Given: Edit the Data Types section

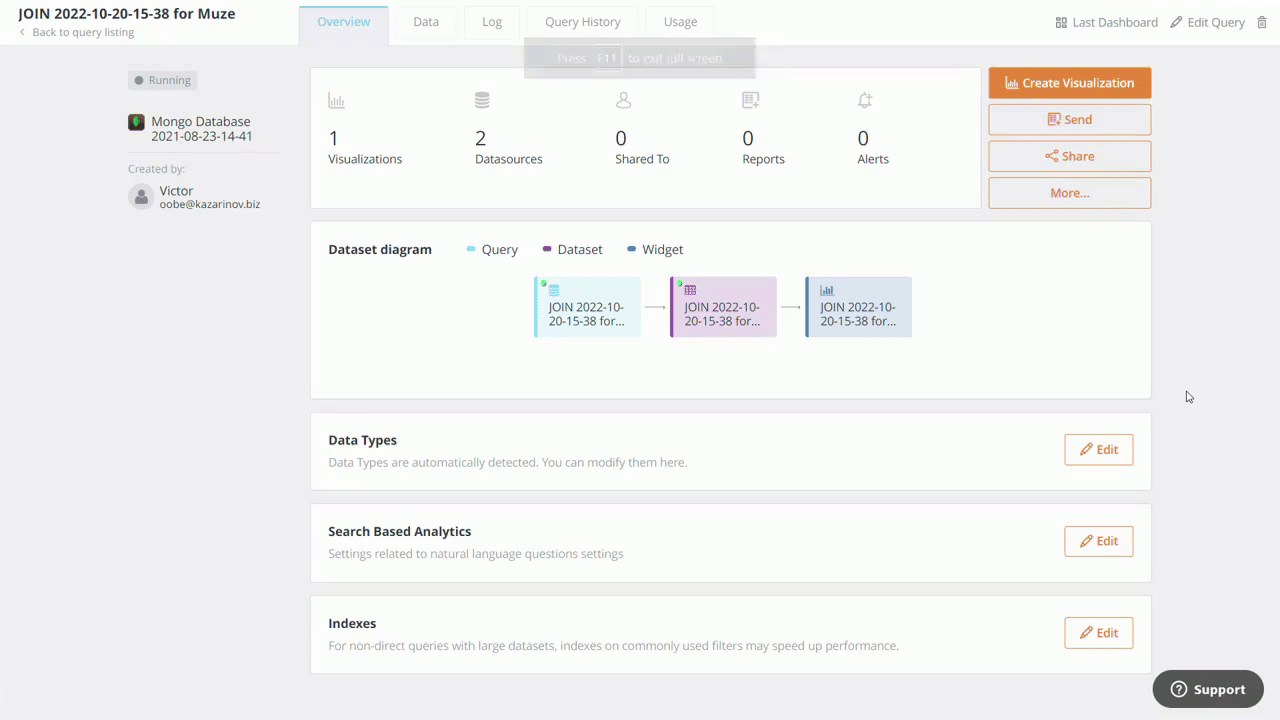Looking at the screenshot, I should pyautogui.click(x=1098, y=450).
